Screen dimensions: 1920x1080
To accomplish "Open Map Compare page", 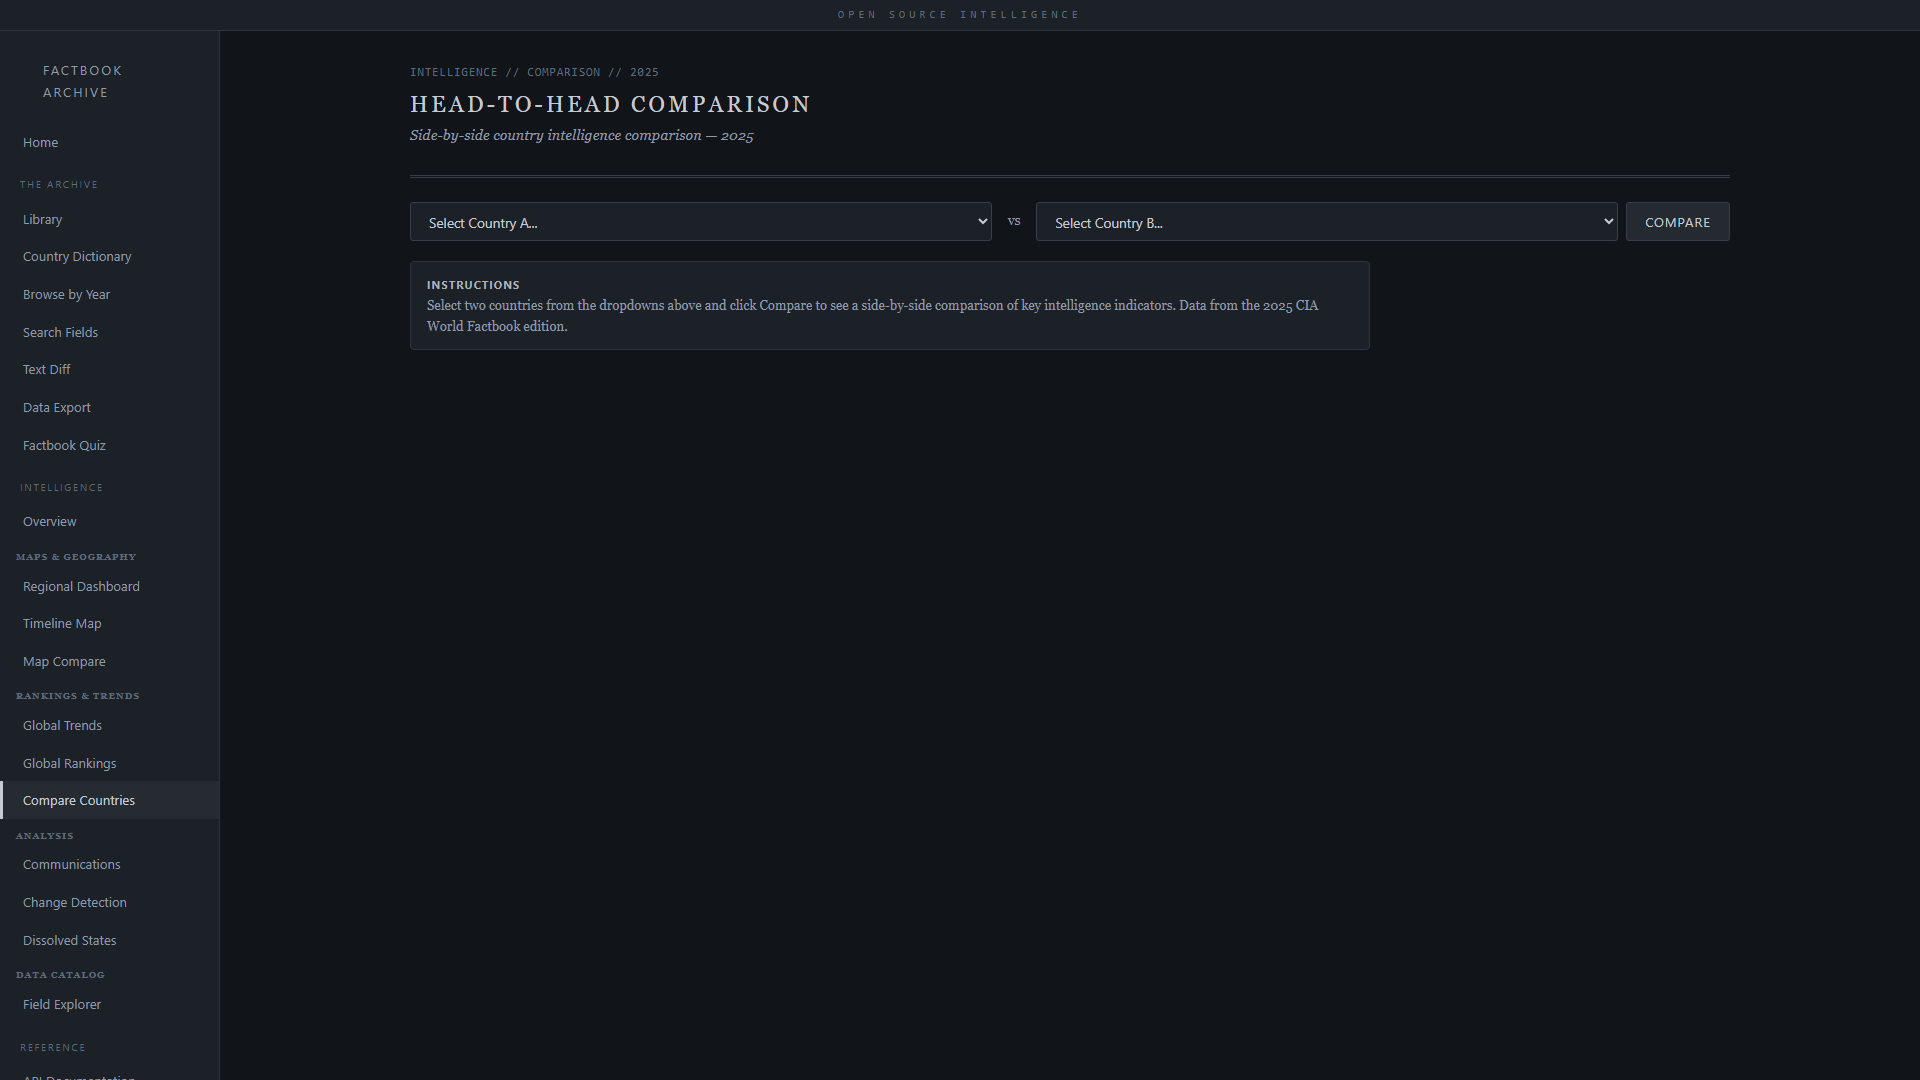I will coord(64,662).
